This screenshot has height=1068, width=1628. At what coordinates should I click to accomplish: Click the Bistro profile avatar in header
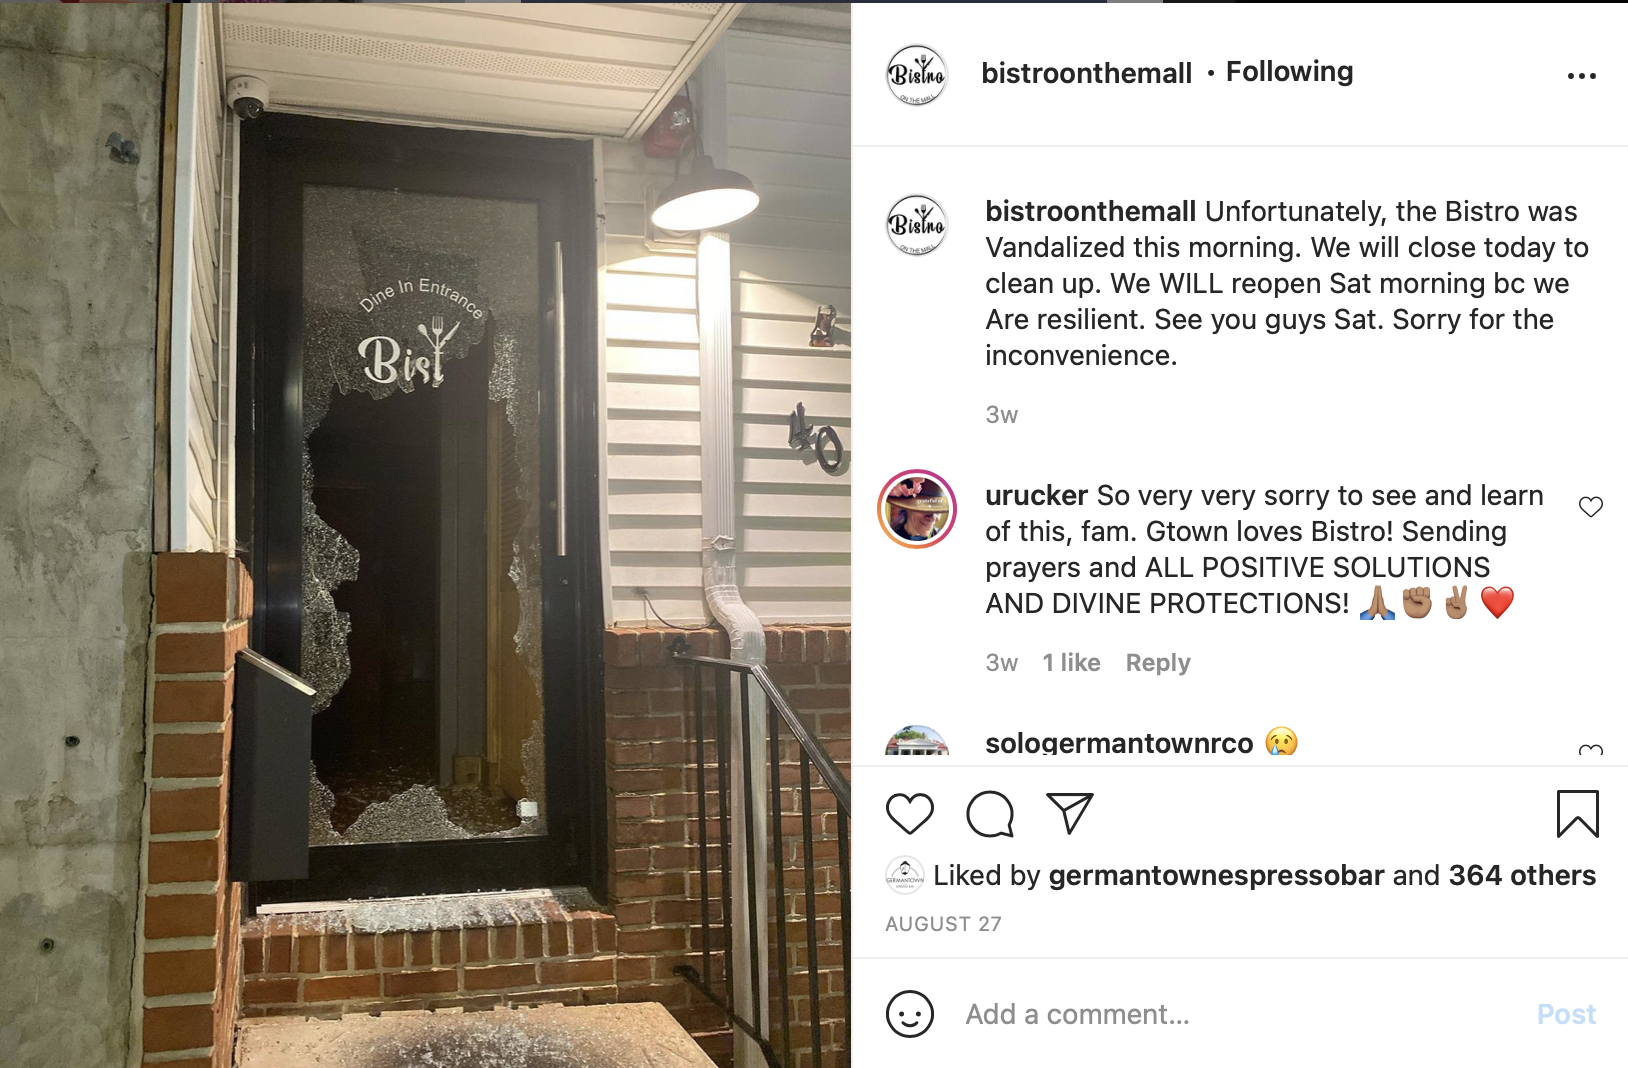click(916, 75)
